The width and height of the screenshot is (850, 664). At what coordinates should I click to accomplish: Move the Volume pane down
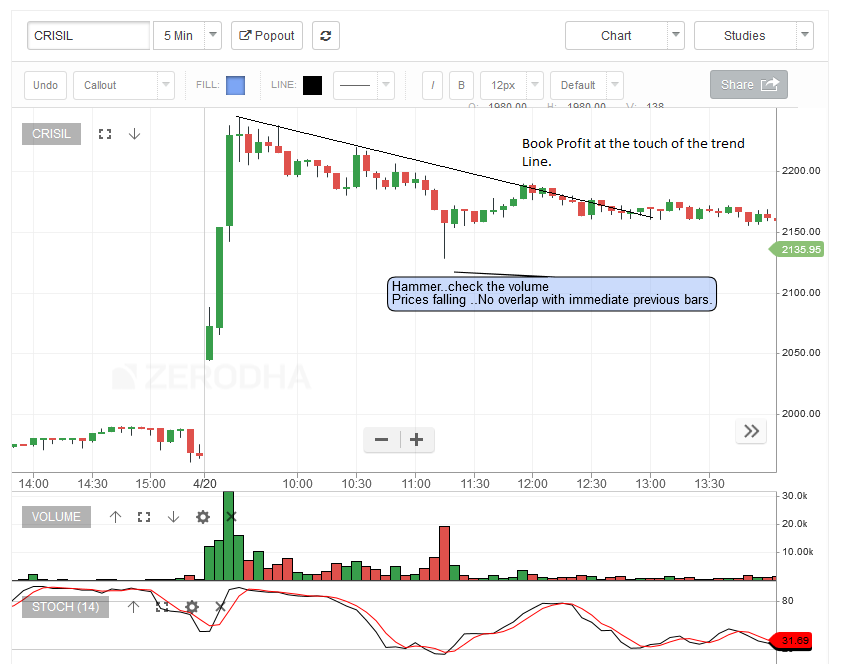[172, 517]
